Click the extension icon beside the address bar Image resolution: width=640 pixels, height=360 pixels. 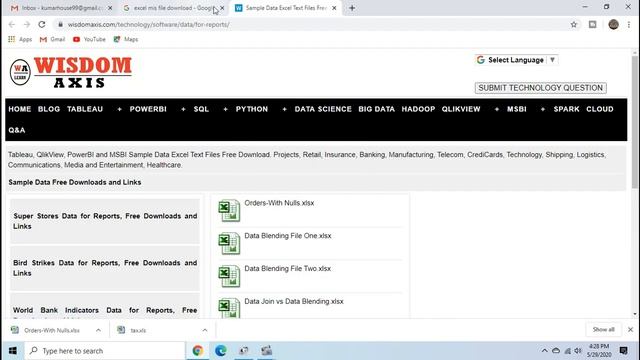point(593,24)
